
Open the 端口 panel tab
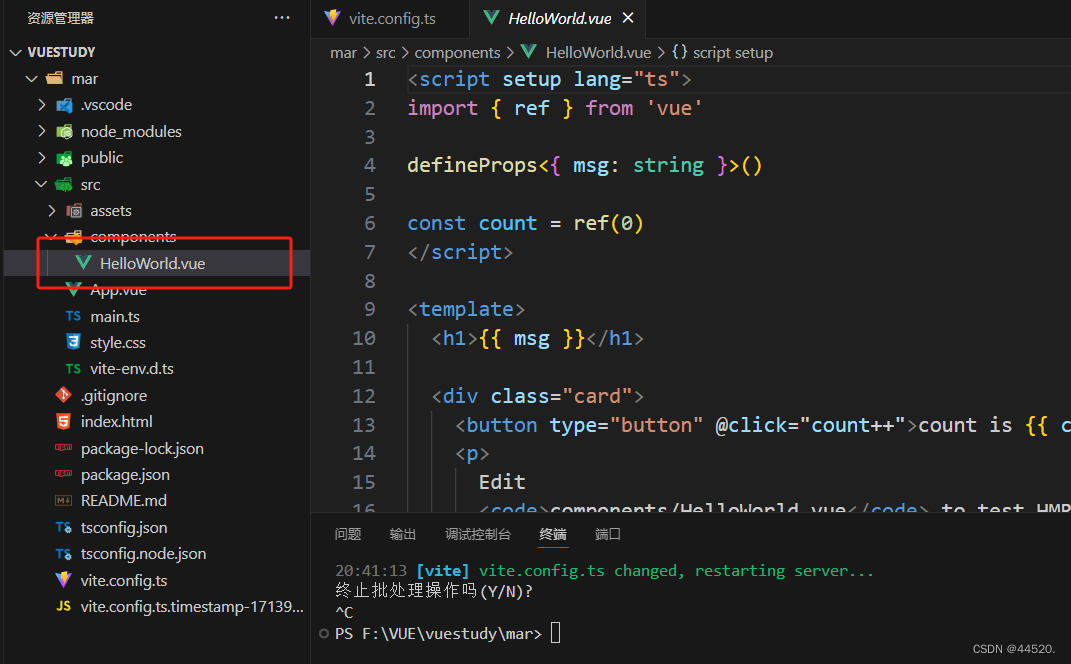coord(607,533)
